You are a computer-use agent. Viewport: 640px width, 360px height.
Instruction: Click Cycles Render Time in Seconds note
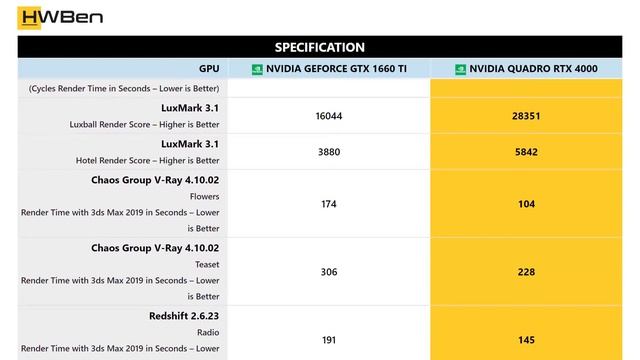(124, 88)
